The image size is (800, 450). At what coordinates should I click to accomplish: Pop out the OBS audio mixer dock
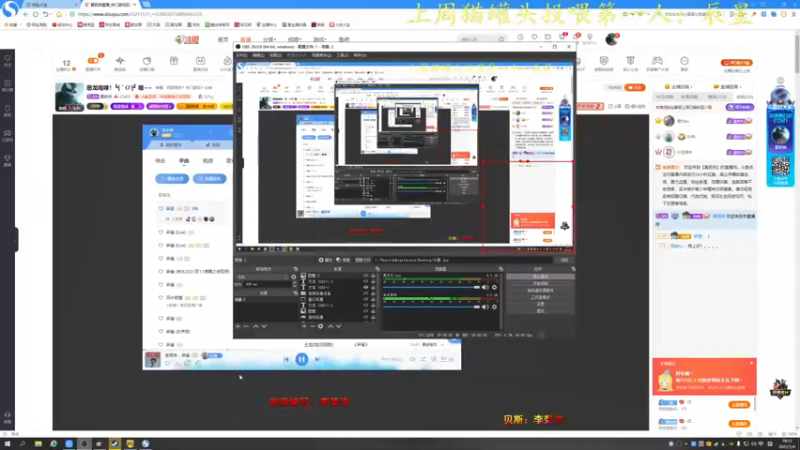[501, 269]
